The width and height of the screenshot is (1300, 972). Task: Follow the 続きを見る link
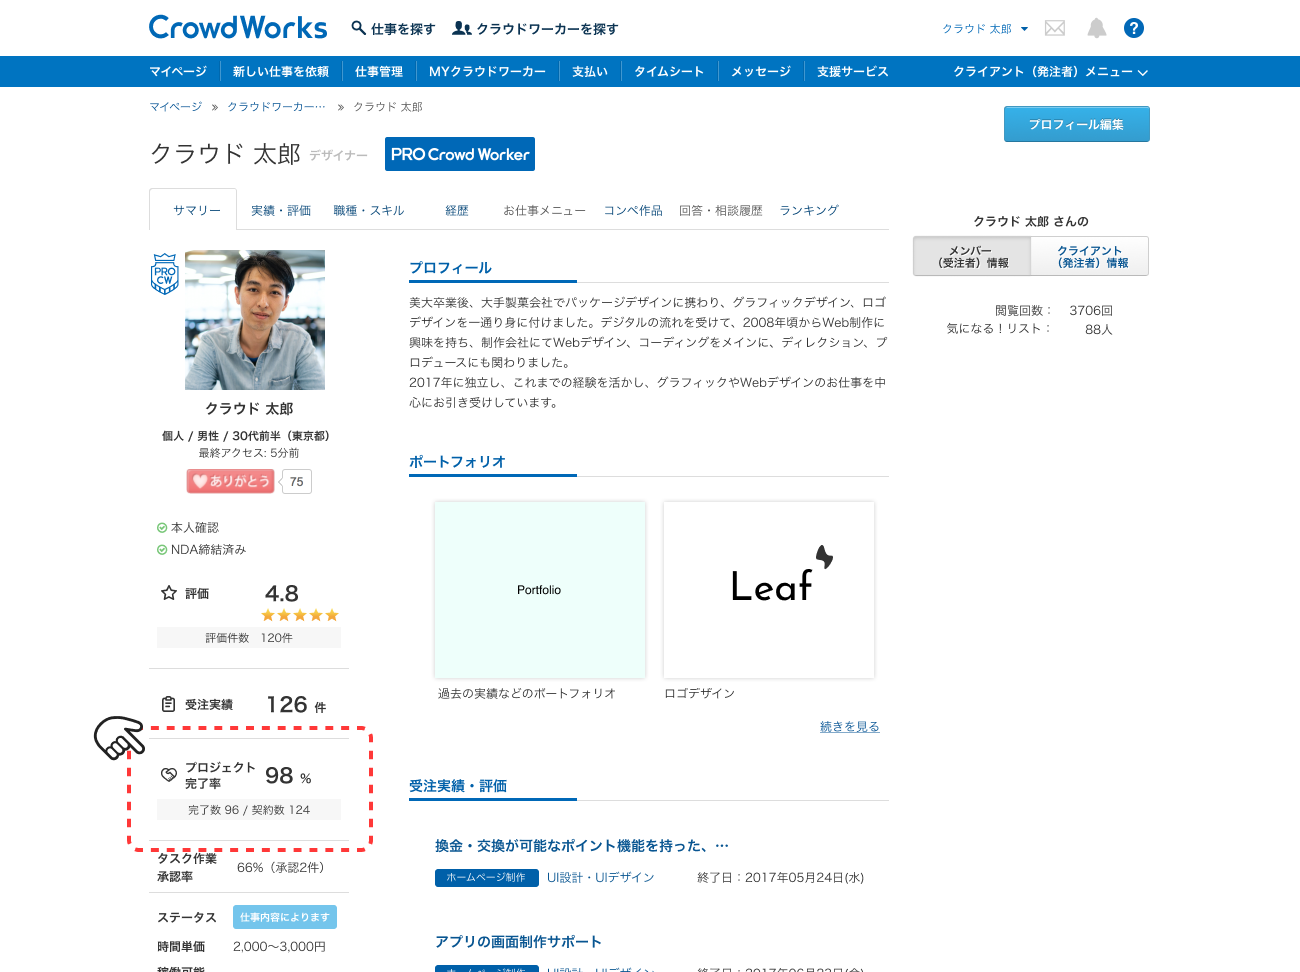coord(849,727)
